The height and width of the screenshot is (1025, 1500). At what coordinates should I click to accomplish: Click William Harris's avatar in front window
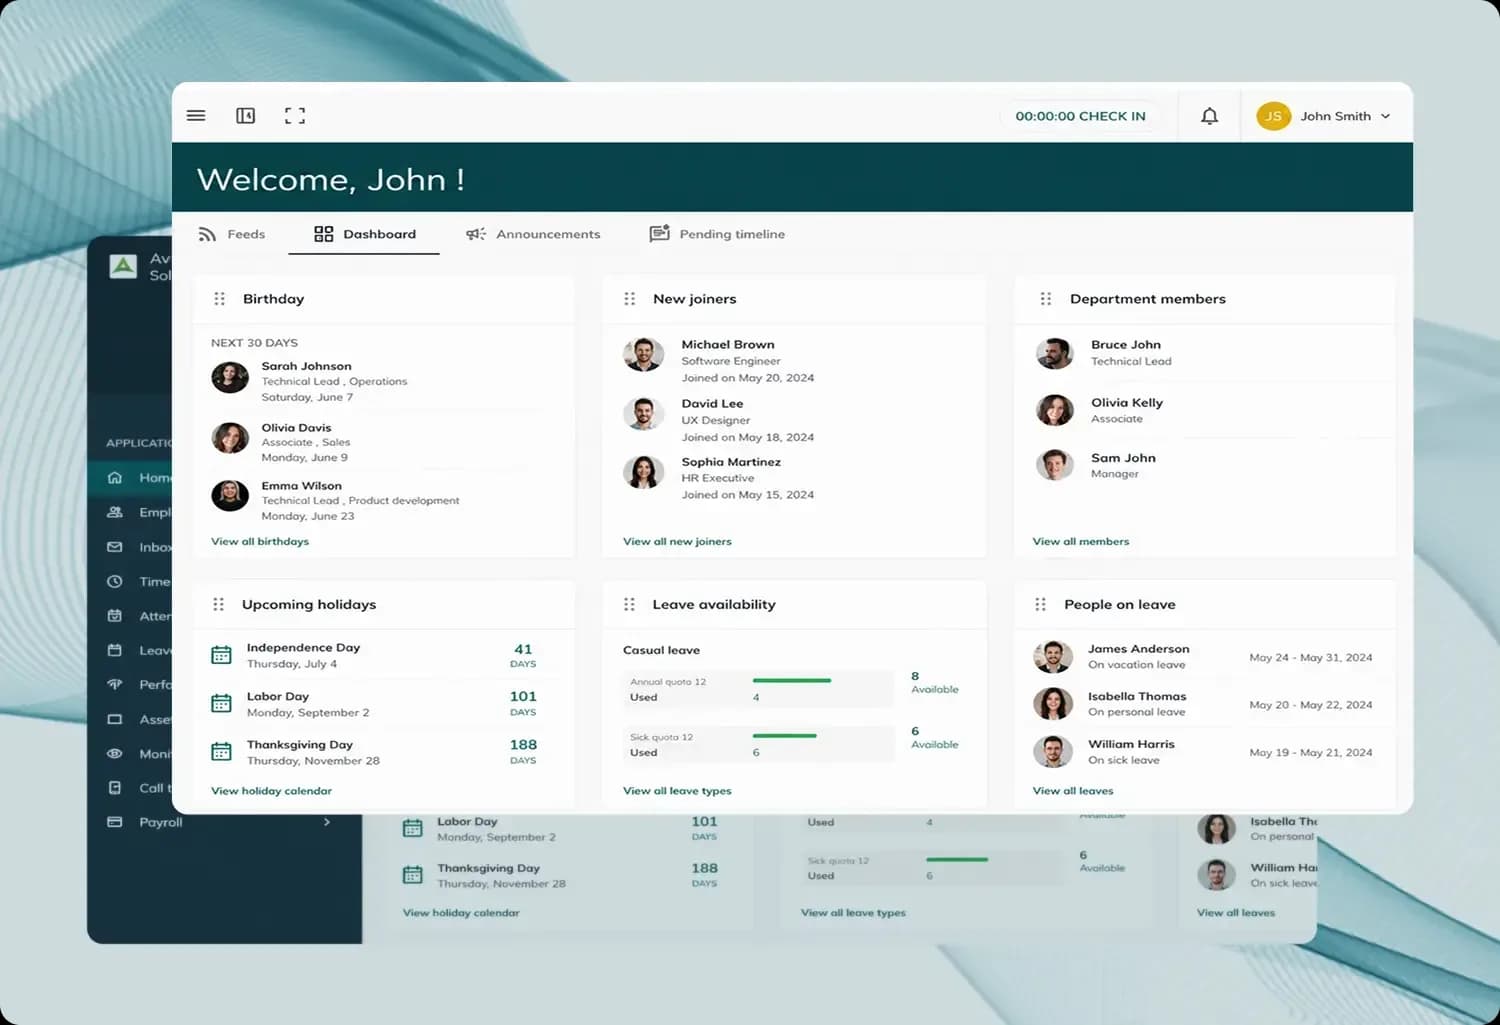[x=1052, y=751]
